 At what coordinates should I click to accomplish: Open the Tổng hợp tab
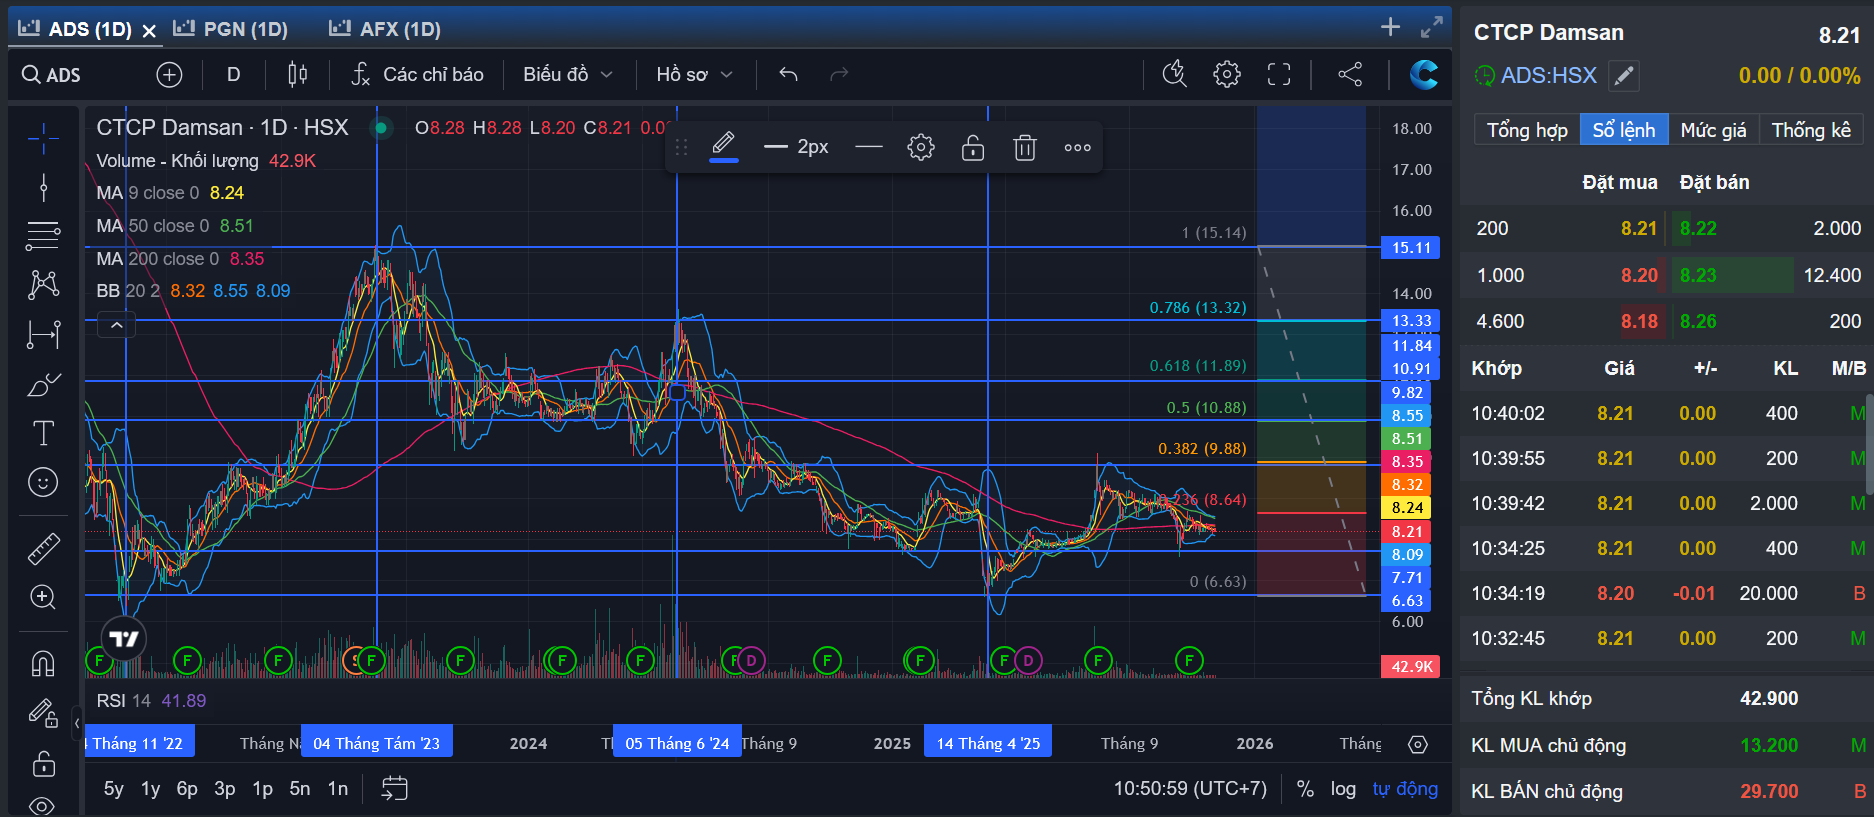pyautogui.click(x=1527, y=130)
